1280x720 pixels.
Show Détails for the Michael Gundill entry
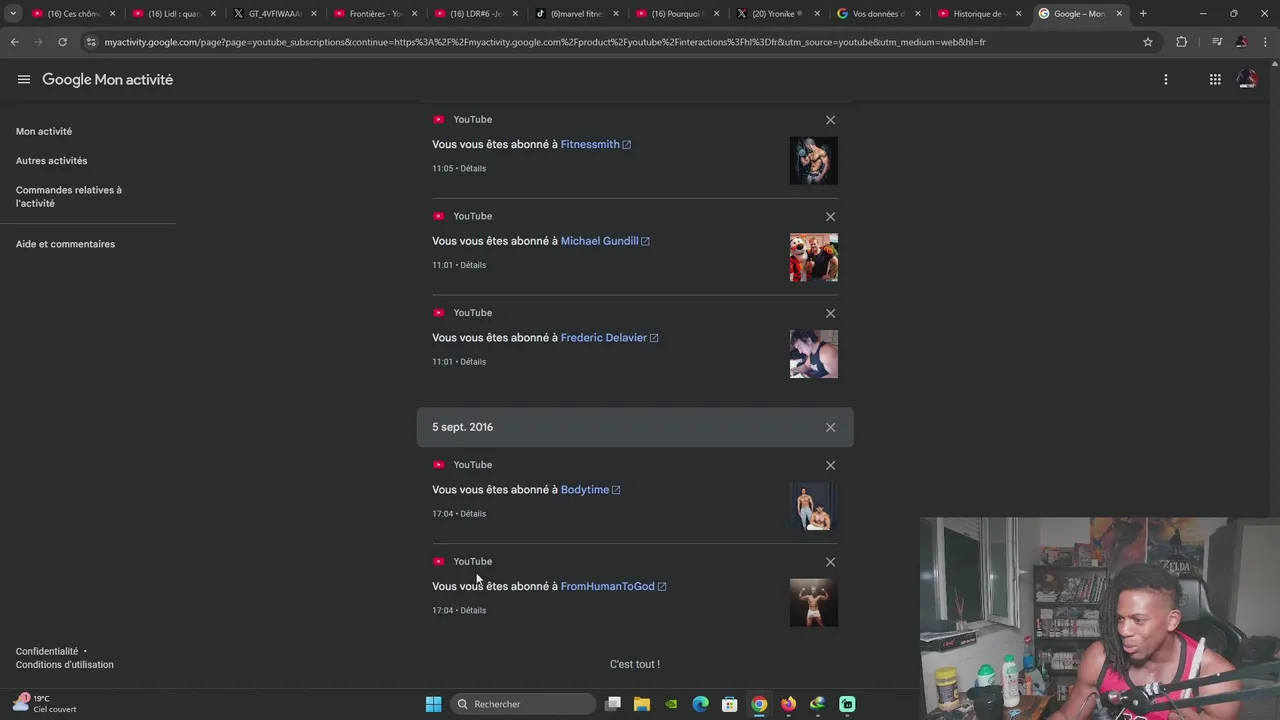(473, 265)
